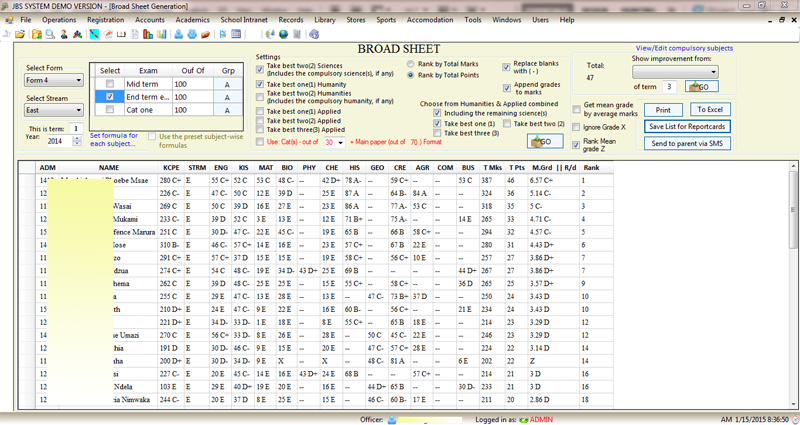Tick the Mid term exam checkbox

coord(110,83)
